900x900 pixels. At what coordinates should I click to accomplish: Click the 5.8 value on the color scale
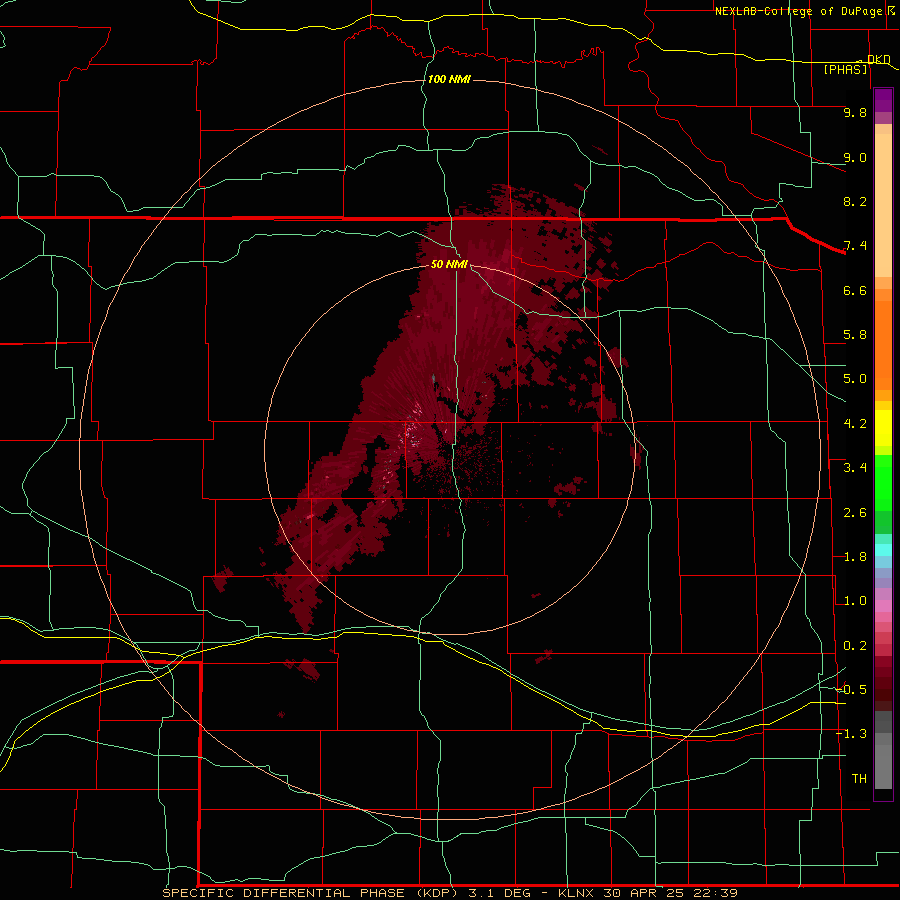(855, 335)
